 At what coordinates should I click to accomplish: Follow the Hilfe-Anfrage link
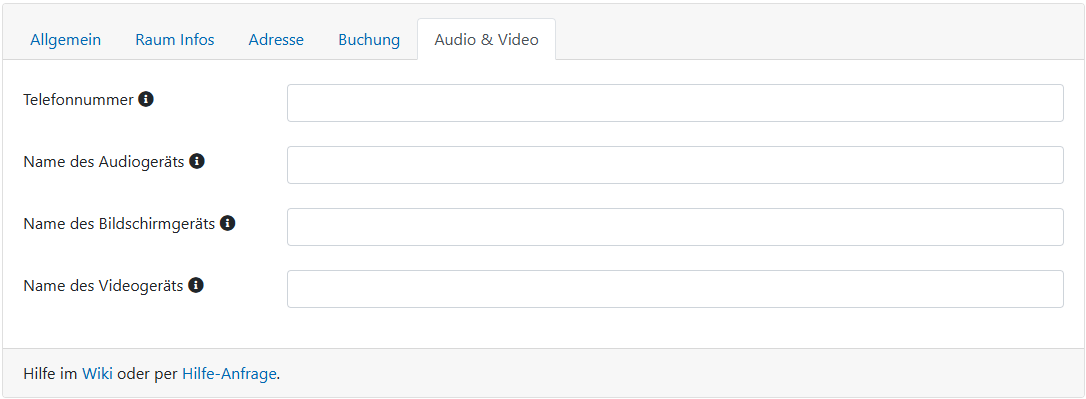coord(229,374)
